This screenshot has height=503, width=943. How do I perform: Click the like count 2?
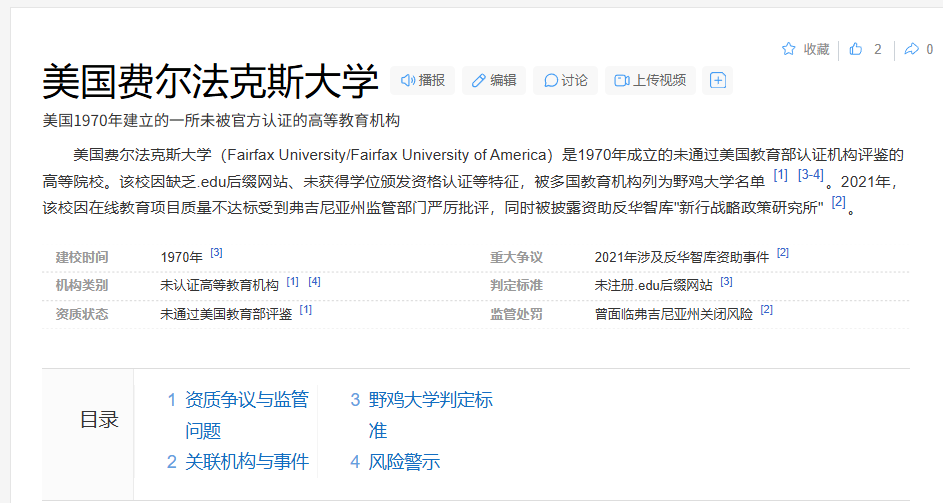click(877, 49)
